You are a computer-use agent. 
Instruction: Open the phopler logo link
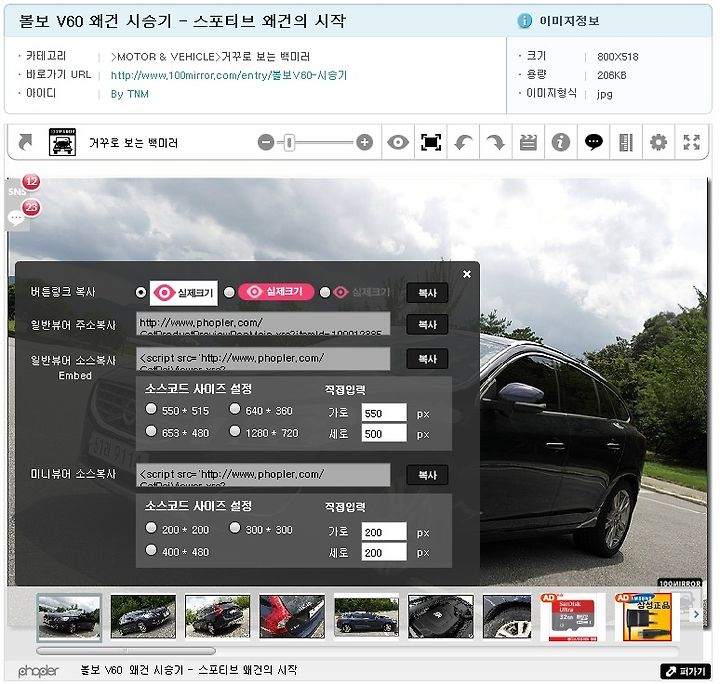tap(38, 671)
